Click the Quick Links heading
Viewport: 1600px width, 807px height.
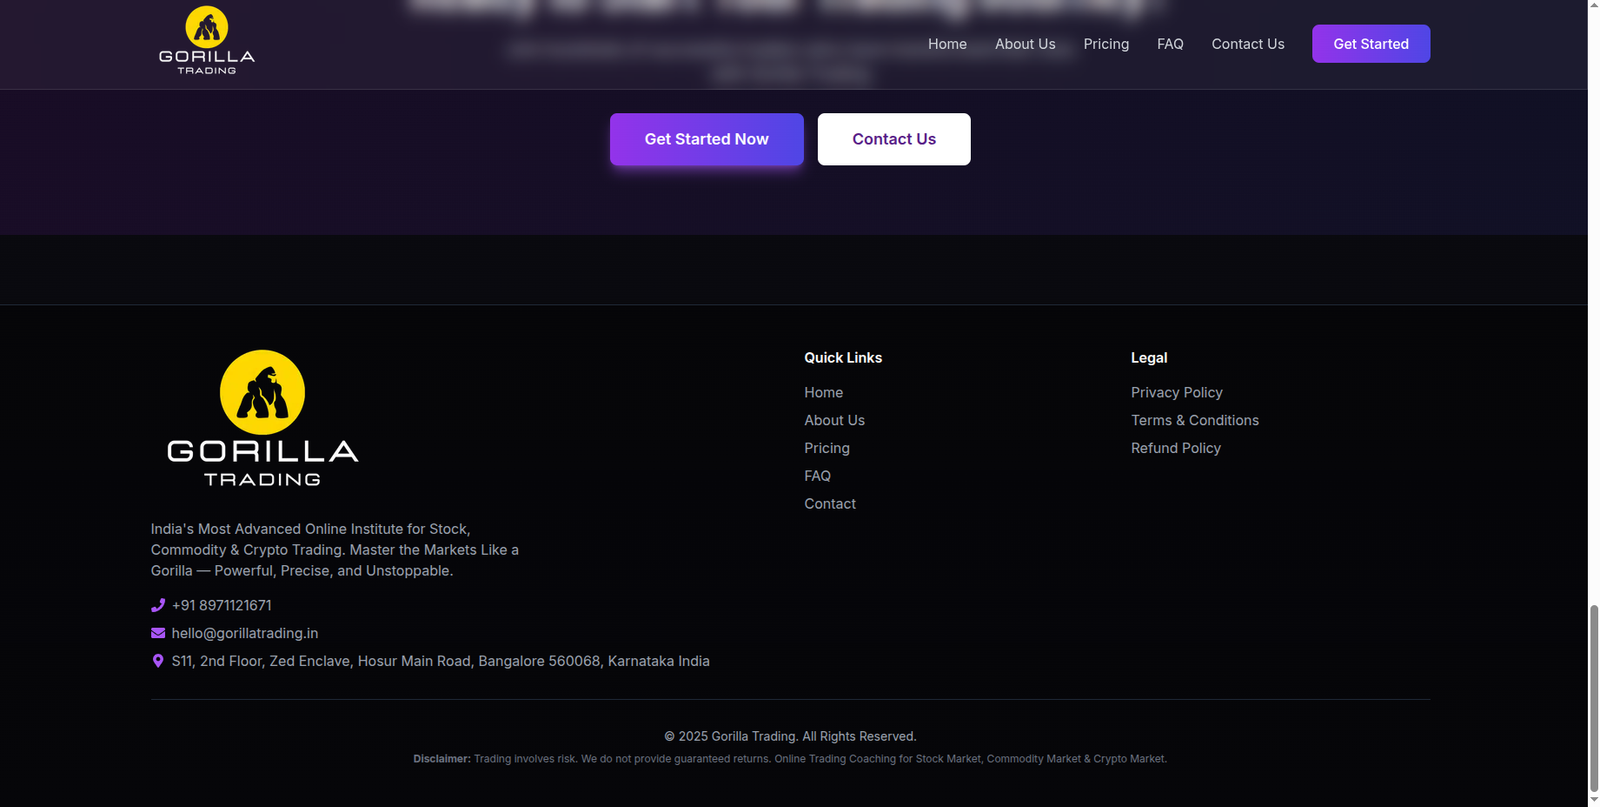click(843, 358)
